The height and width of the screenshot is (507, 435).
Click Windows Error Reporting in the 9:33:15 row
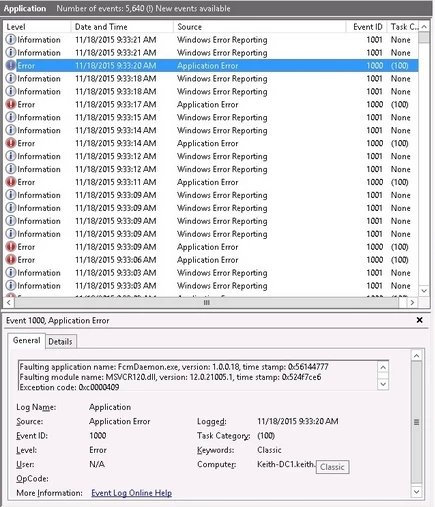(222, 117)
